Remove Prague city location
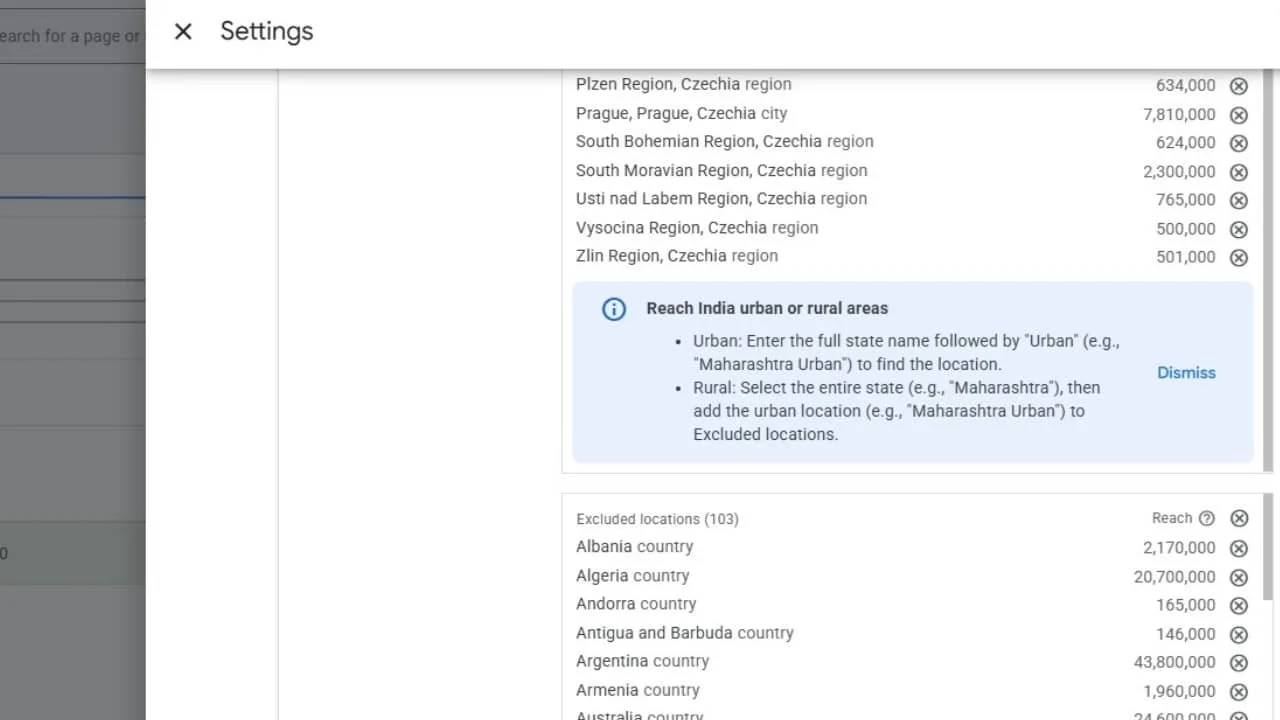Screen dimensions: 1280x720 coord(1239,115)
